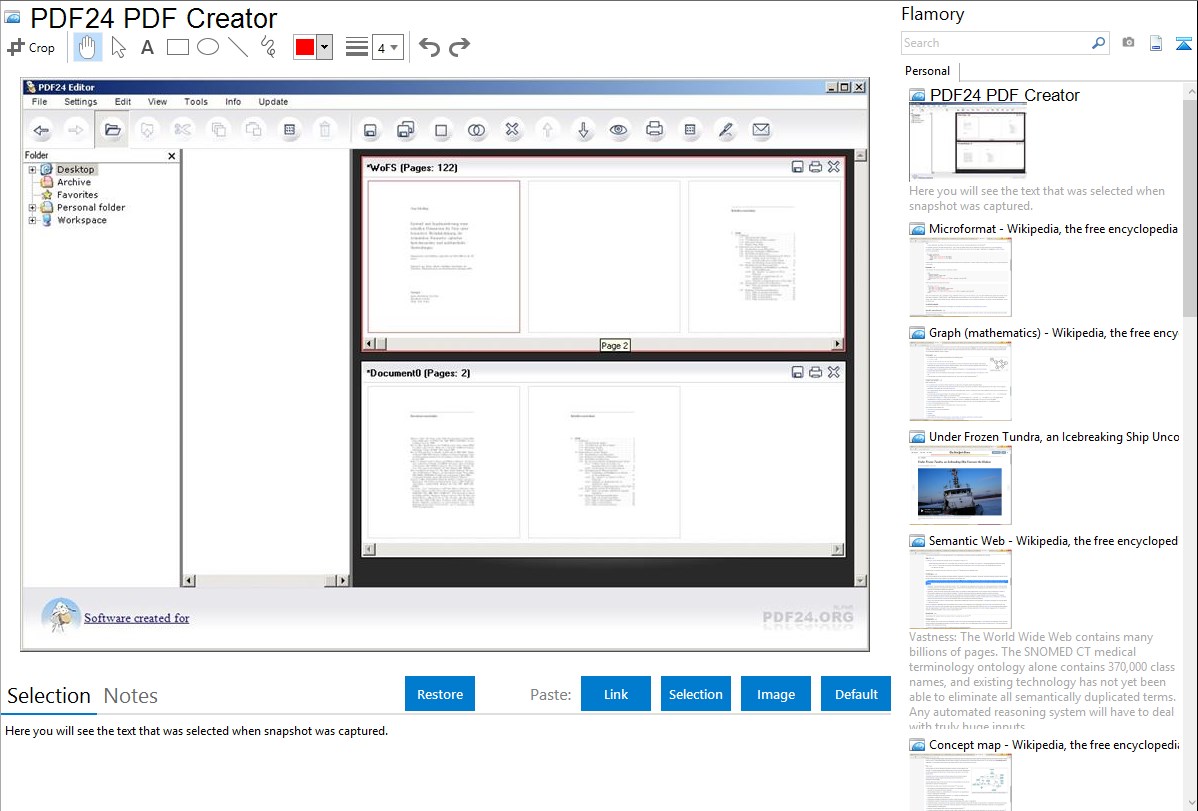Choose the arrow pointer tool
This screenshot has height=811, width=1198.
(118, 47)
